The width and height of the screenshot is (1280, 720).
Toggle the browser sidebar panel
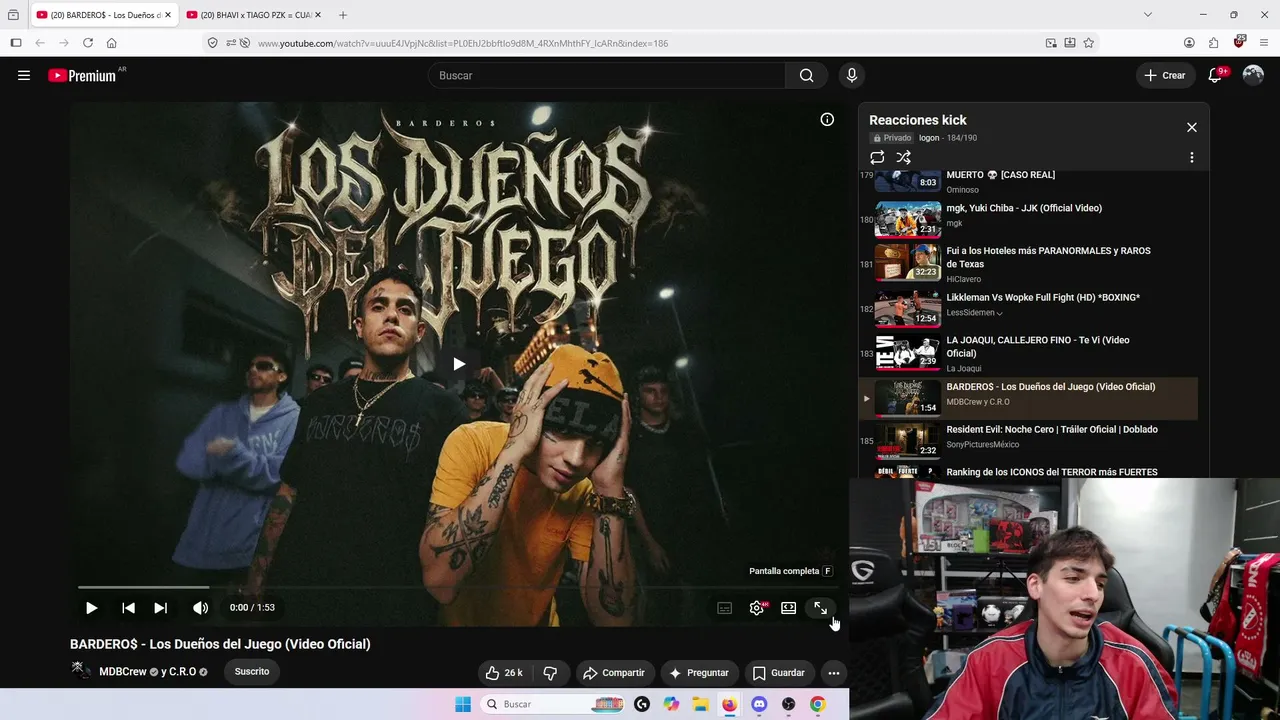pyautogui.click(x=16, y=43)
